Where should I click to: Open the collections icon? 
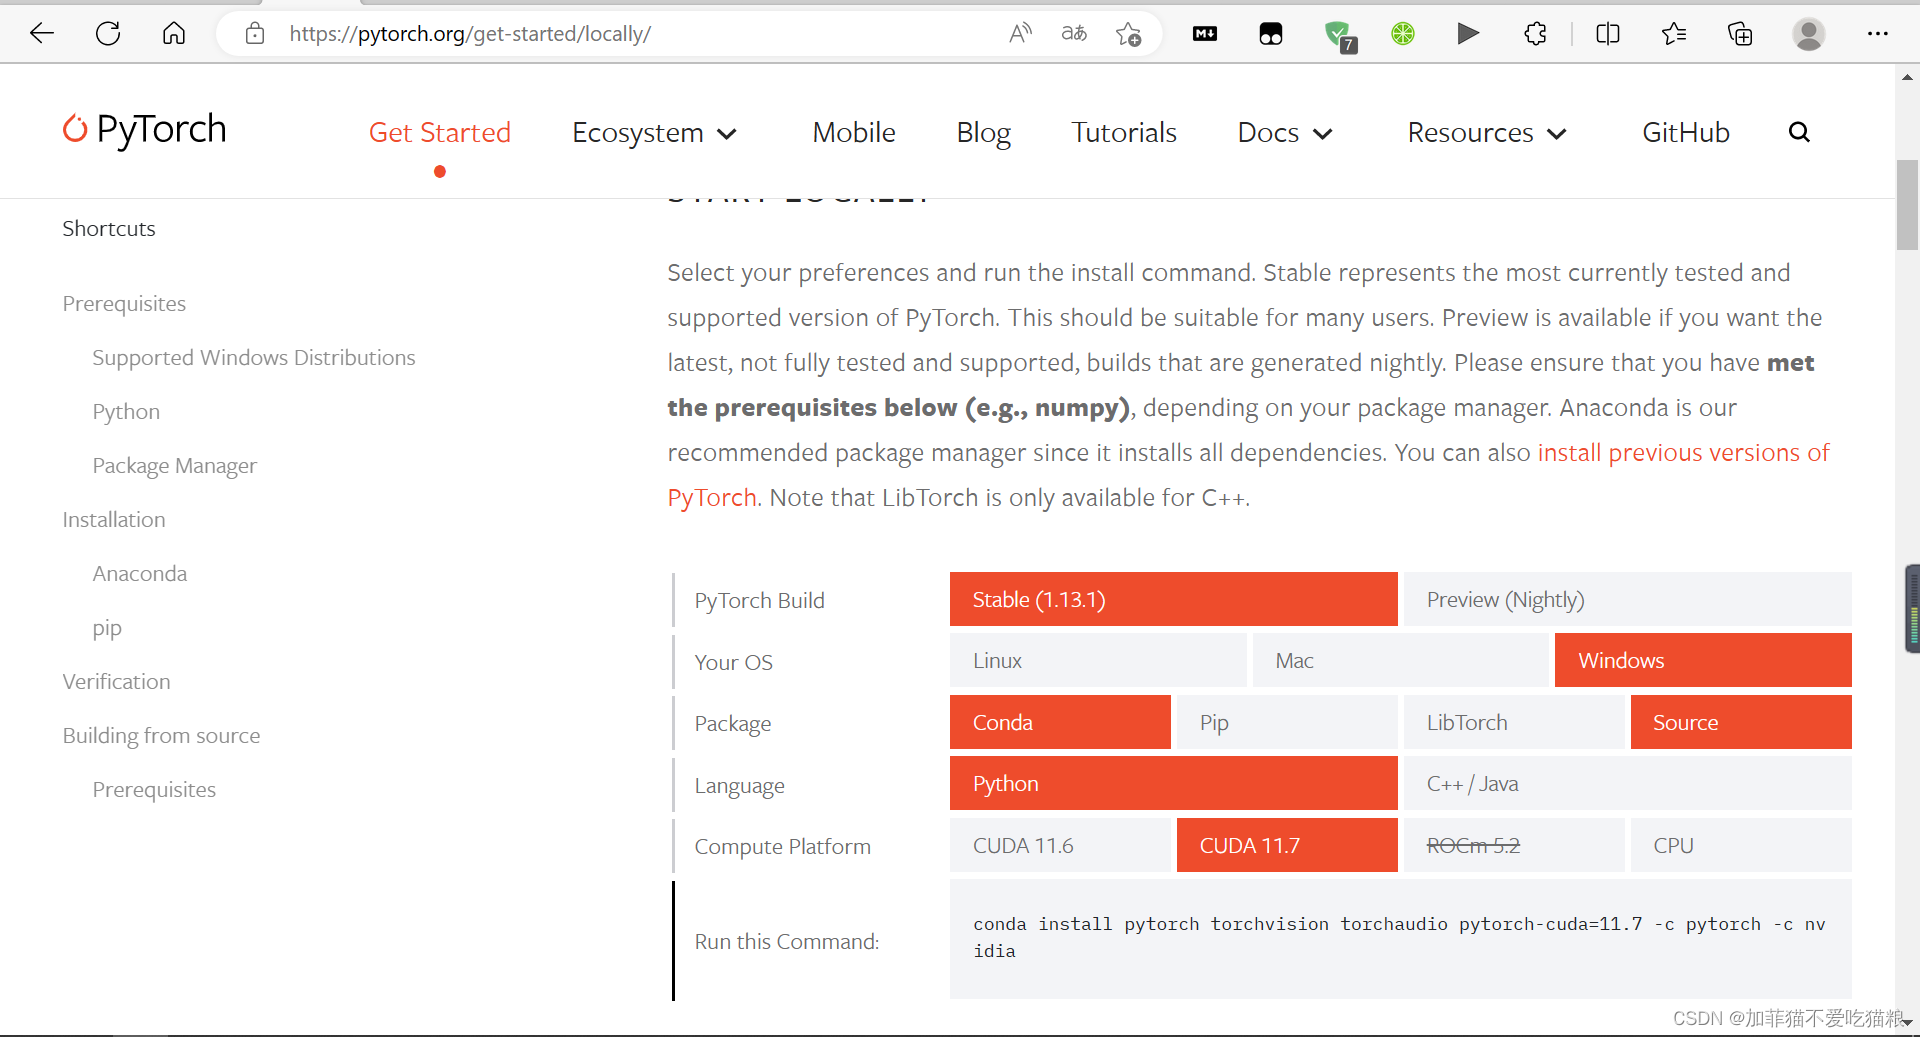1740,34
